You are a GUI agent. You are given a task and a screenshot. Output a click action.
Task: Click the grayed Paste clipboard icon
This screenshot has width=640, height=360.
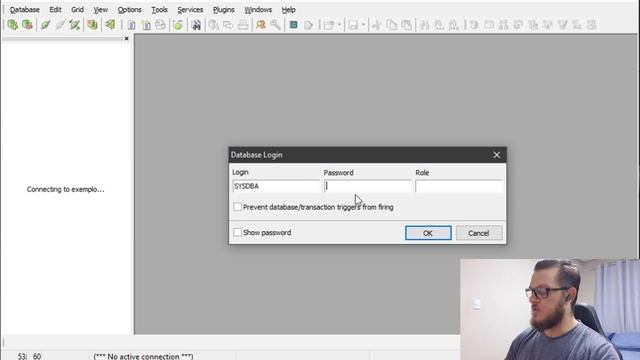tap(407, 25)
